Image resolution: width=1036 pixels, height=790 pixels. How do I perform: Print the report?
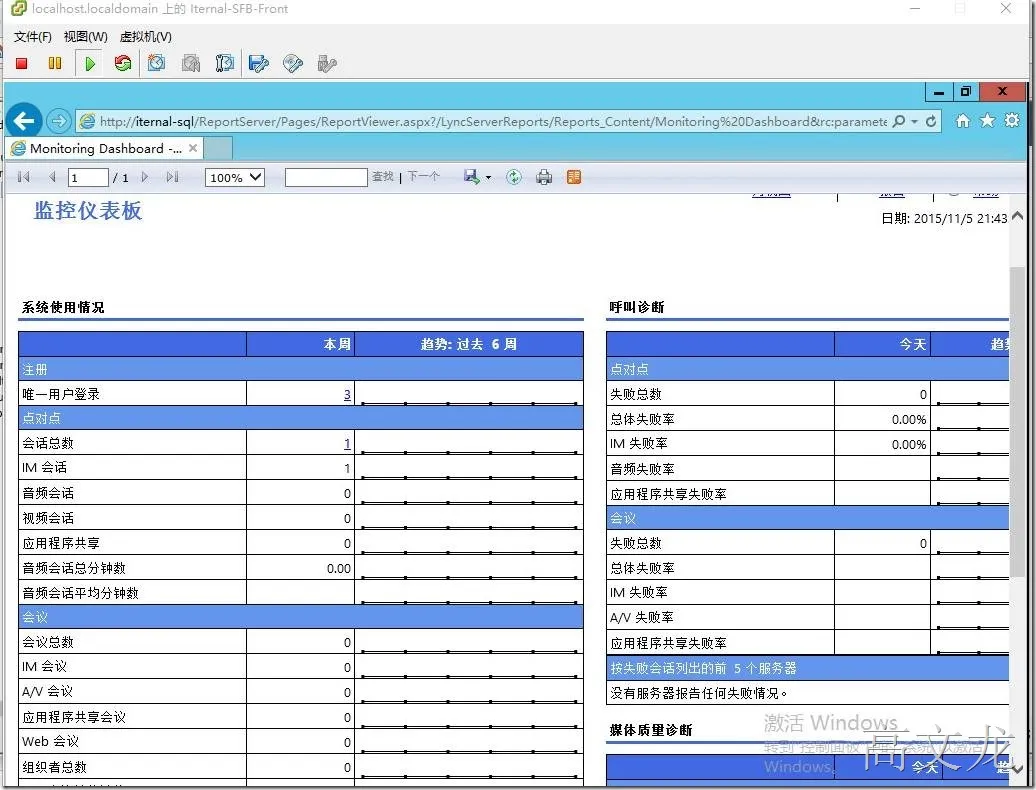[544, 177]
